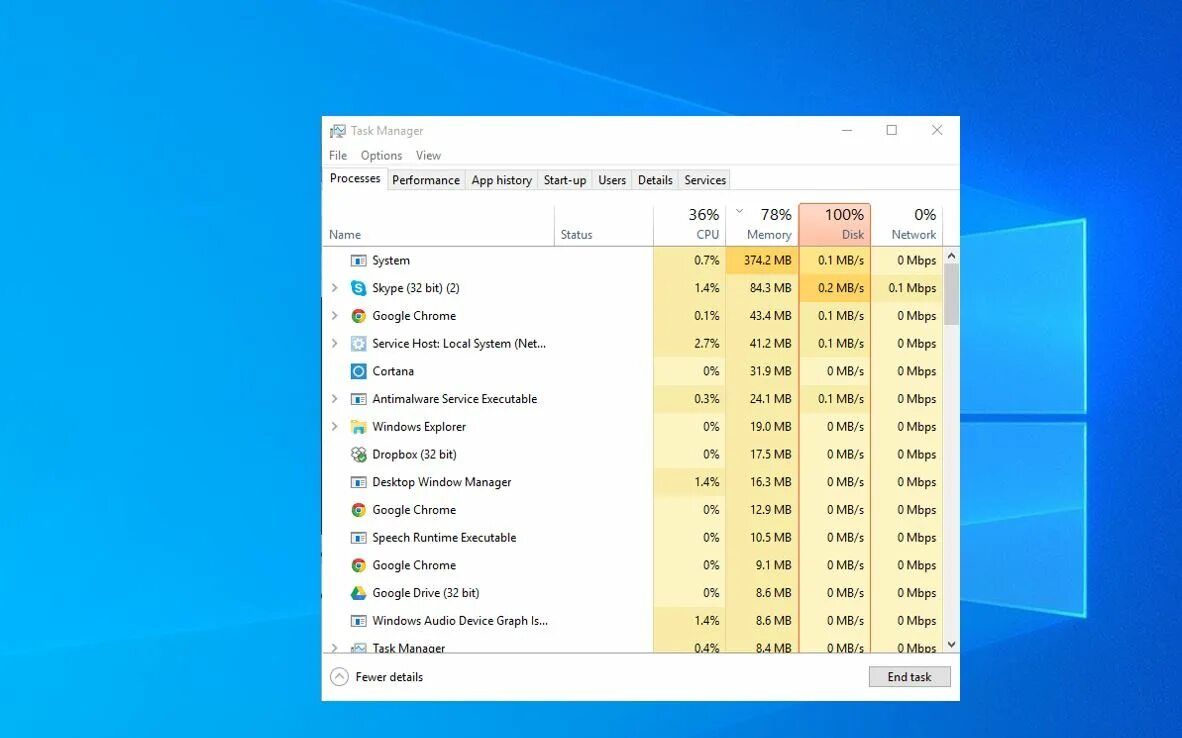Switch to the App history tab

pos(501,180)
